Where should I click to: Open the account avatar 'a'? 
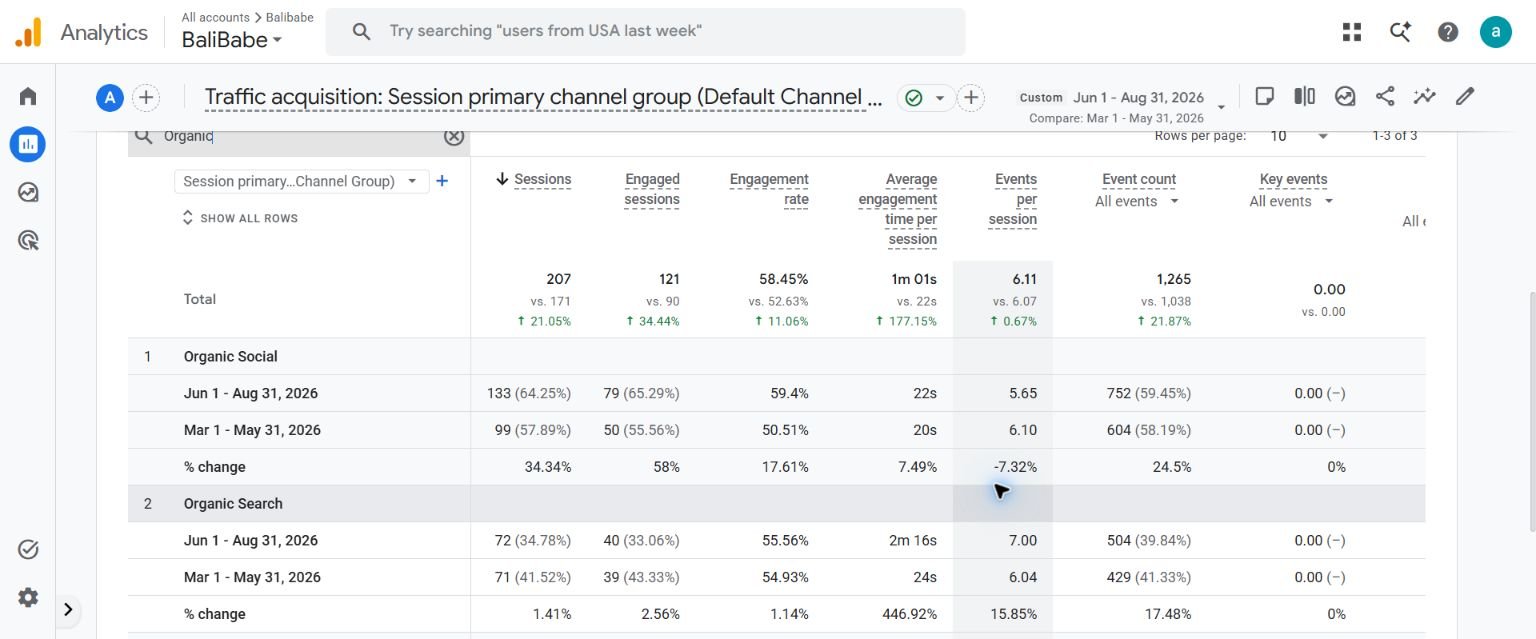(1496, 32)
